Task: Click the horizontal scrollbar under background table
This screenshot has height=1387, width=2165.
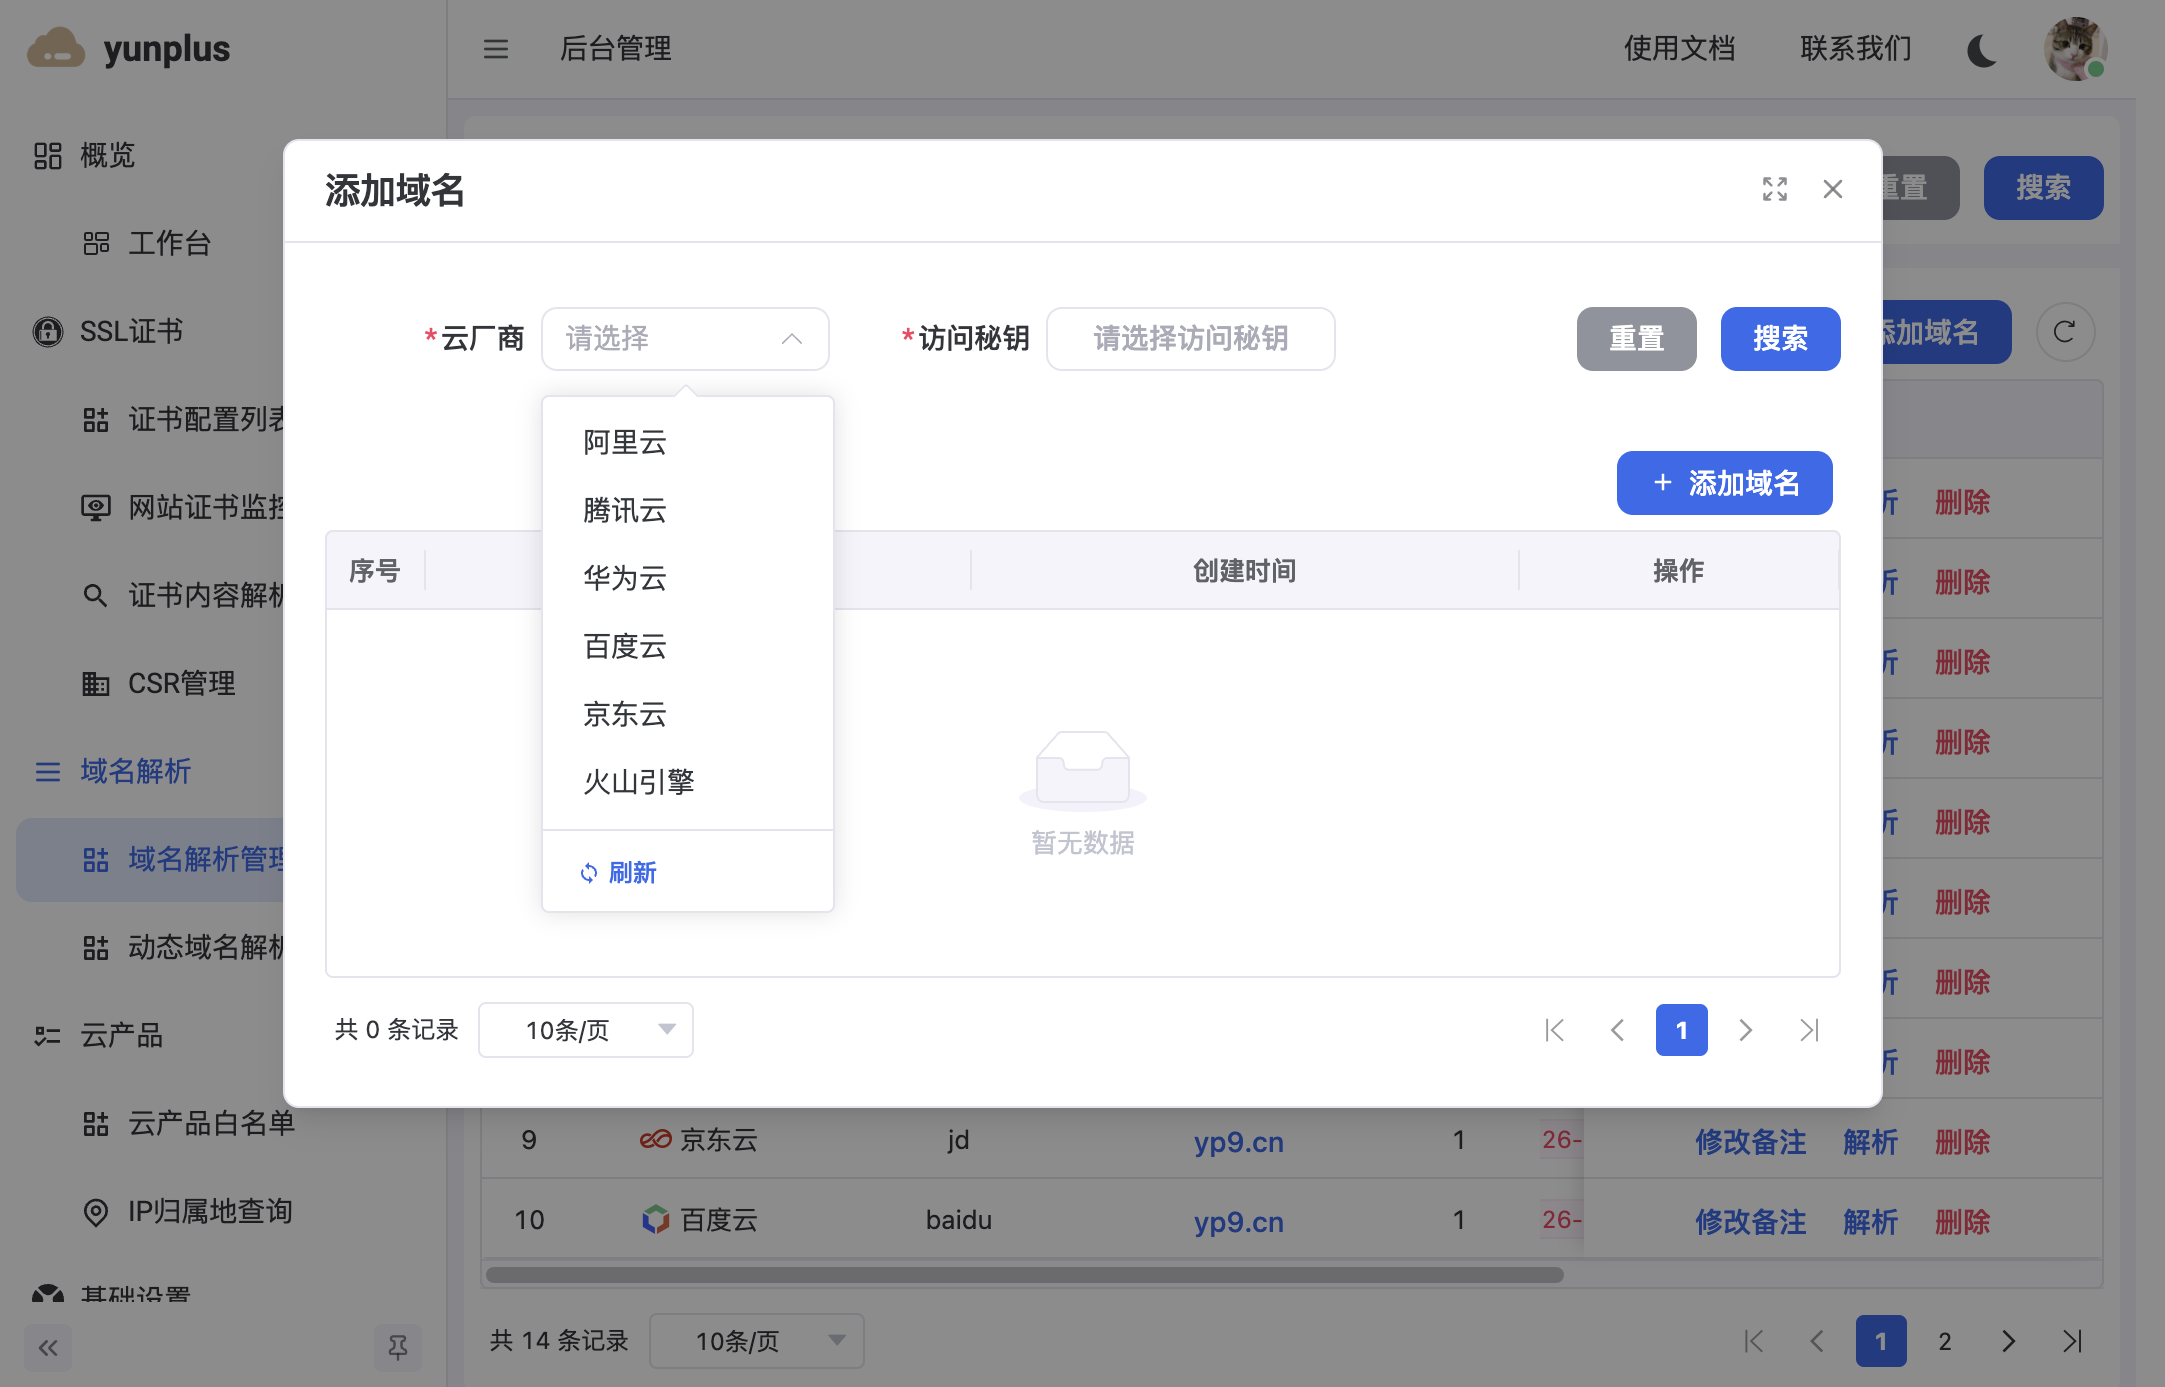Action: pyautogui.click(x=1025, y=1275)
